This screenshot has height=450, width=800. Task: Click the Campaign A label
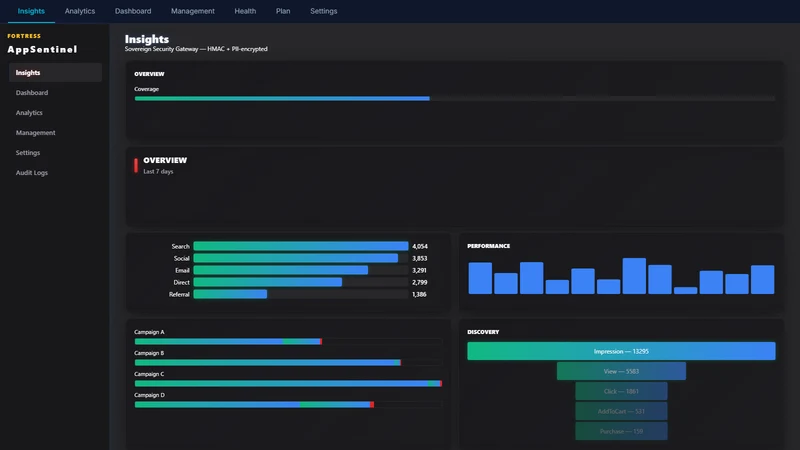point(149,332)
